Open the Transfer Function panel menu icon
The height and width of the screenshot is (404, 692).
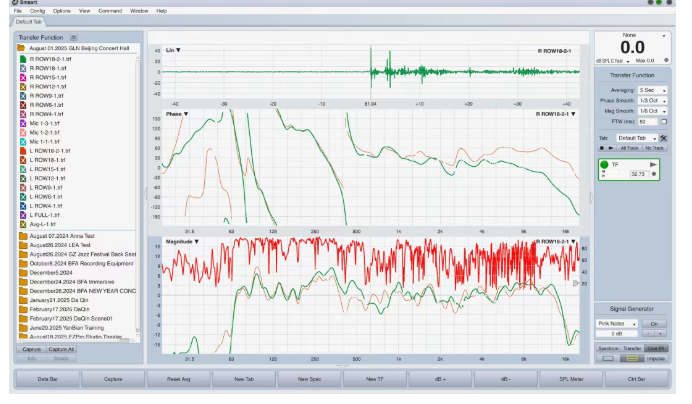click(73, 37)
